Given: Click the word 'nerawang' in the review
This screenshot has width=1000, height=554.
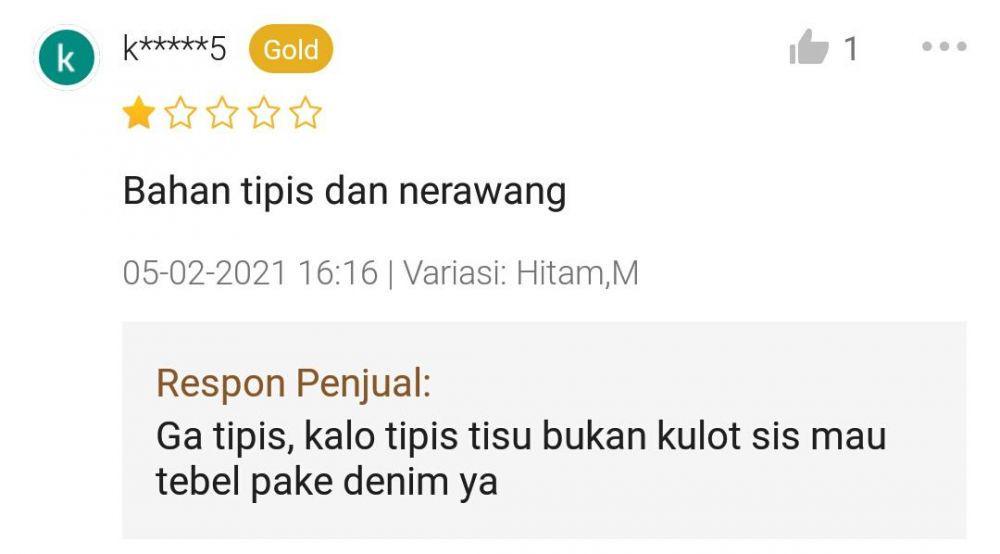Looking at the screenshot, I should pyautogui.click(x=482, y=193).
